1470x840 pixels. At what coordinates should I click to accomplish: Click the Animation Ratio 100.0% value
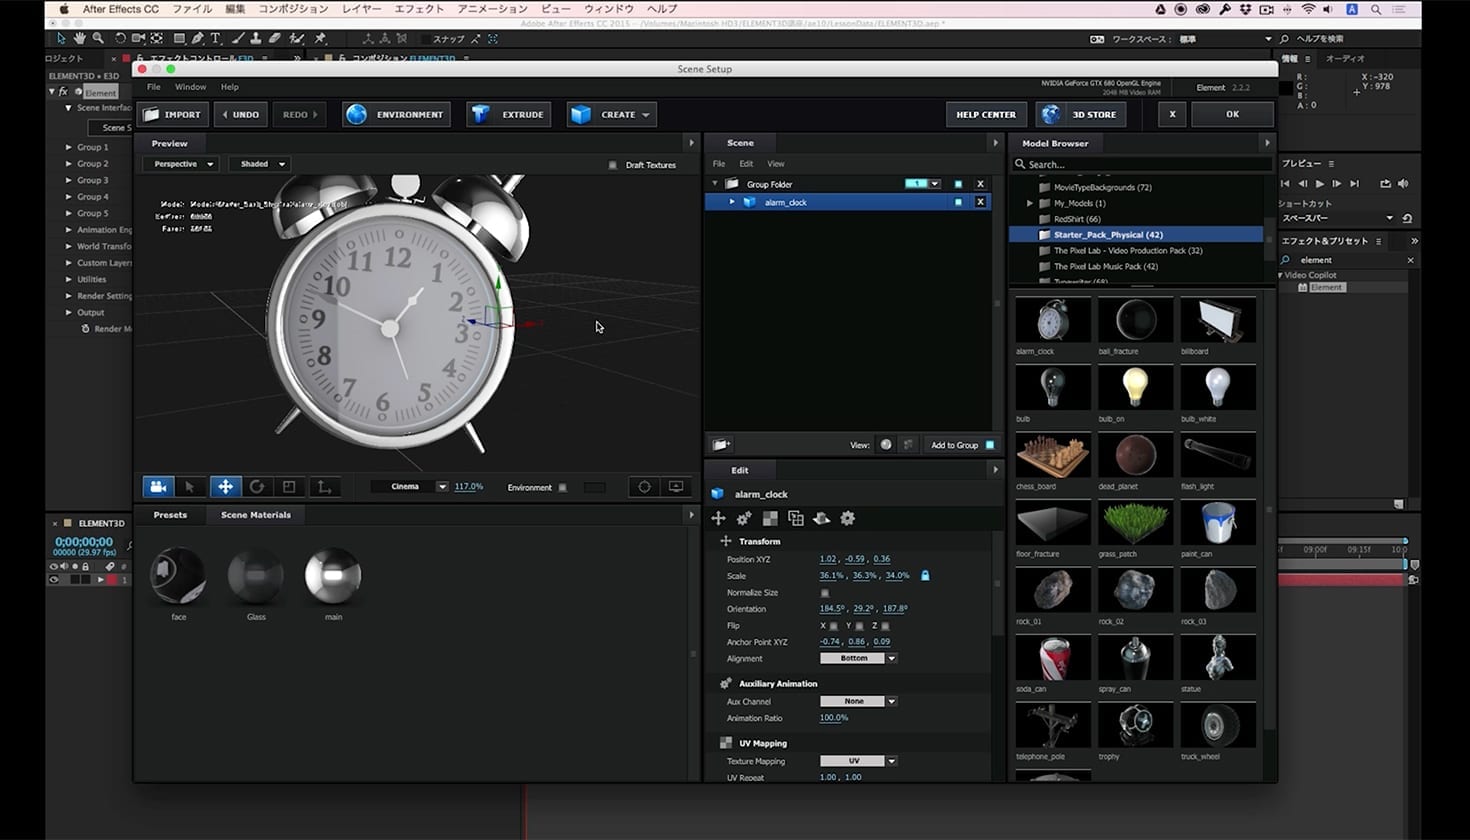click(834, 718)
